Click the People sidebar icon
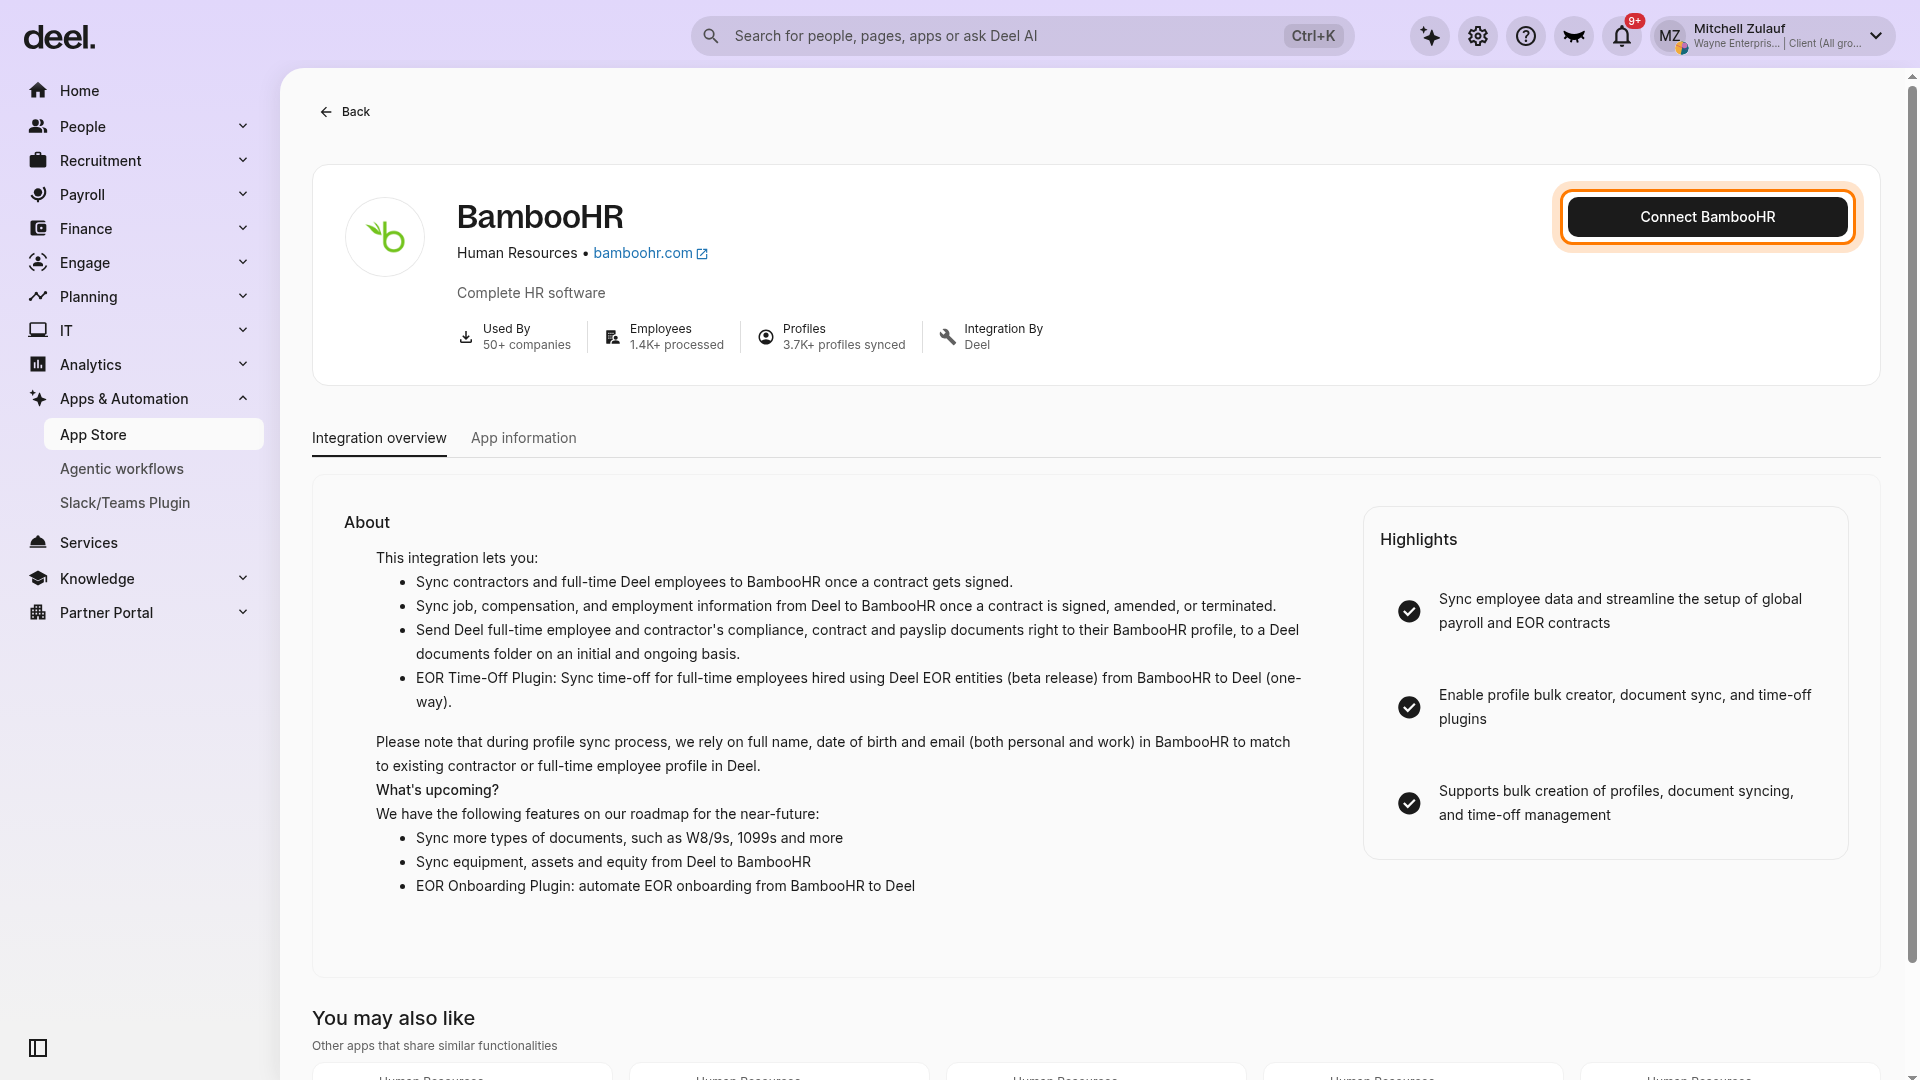This screenshot has width=1920, height=1080. pos(38,127)
